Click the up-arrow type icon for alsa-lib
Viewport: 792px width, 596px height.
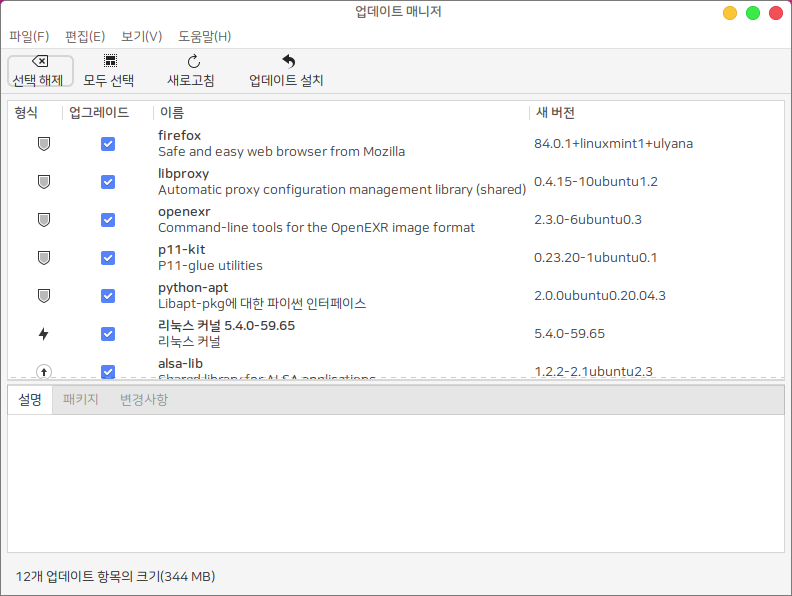43,371
